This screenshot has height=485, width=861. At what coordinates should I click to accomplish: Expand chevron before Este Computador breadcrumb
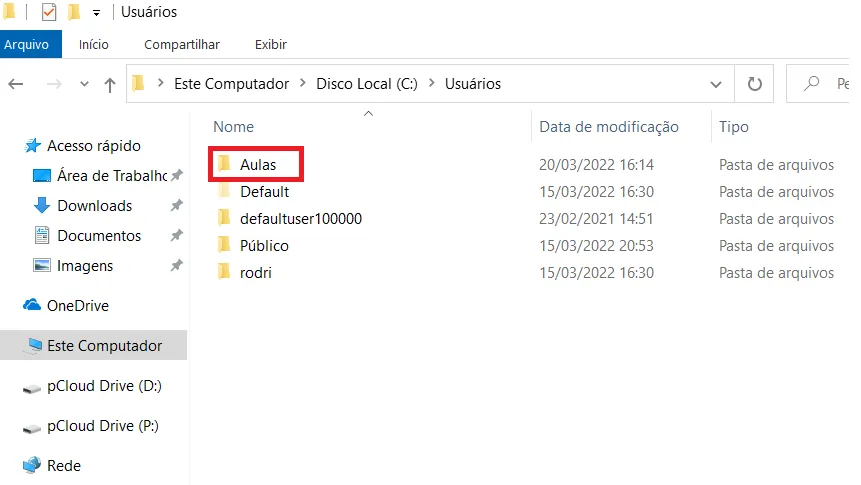[160, 83]
